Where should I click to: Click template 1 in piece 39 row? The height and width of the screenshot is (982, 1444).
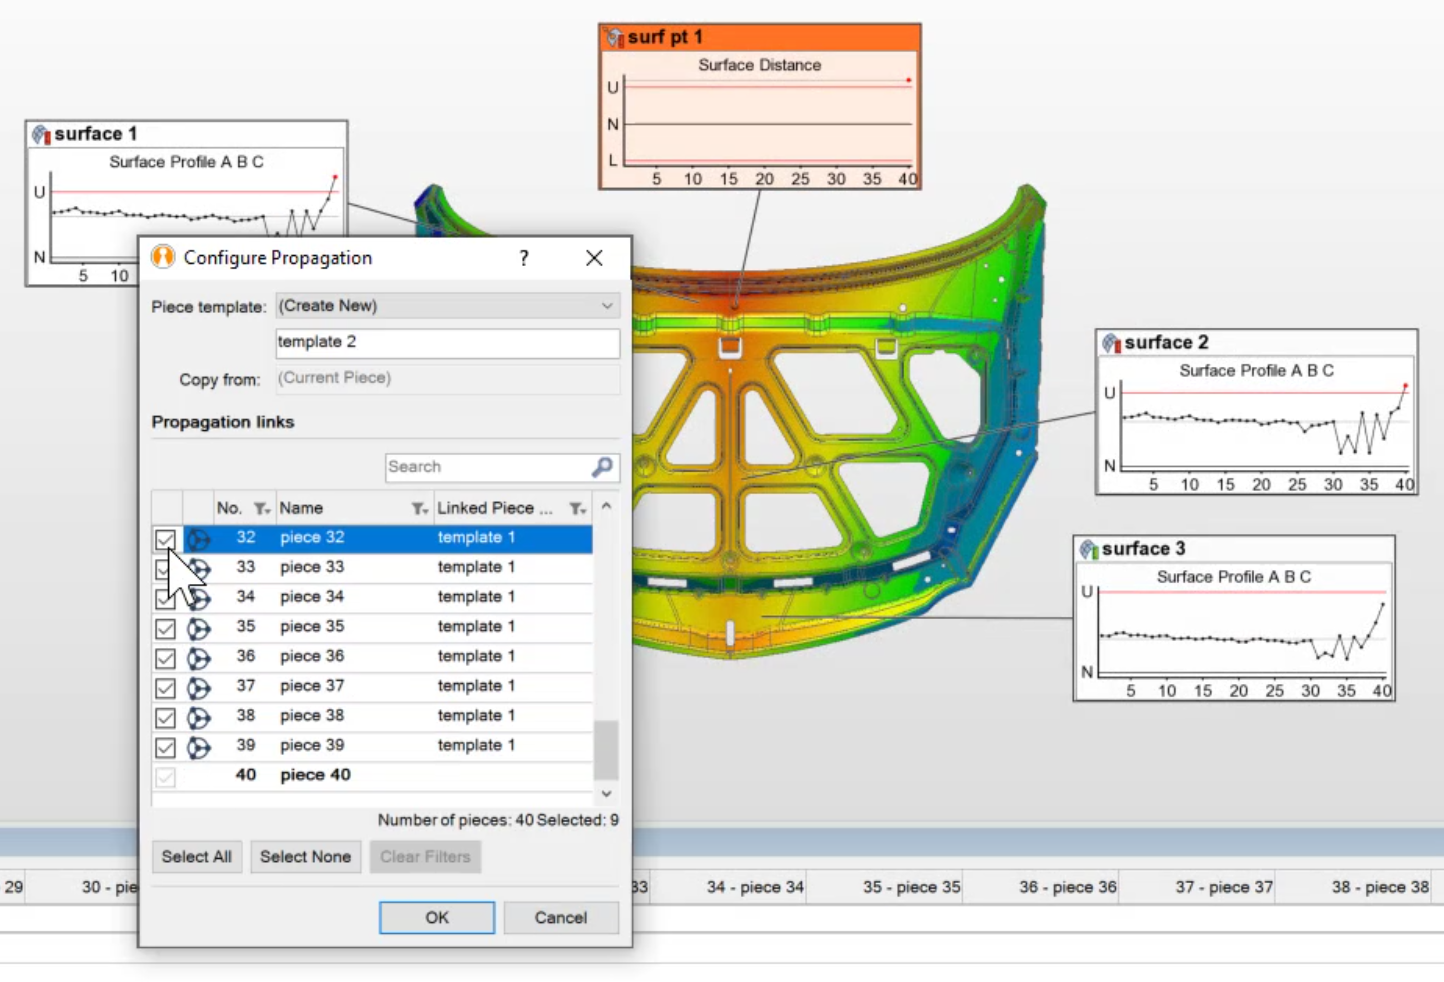click(476, 746)
